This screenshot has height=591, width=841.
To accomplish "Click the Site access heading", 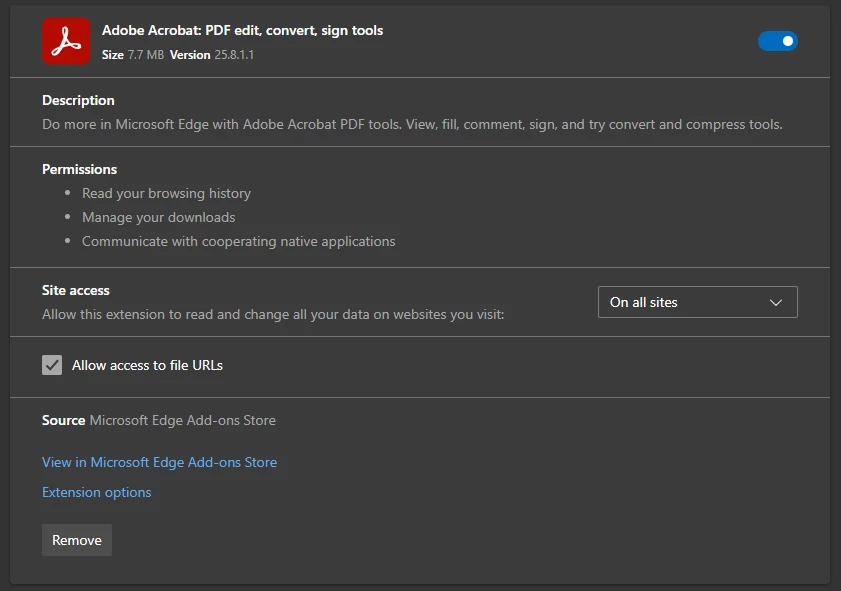I will coord(76,290).
